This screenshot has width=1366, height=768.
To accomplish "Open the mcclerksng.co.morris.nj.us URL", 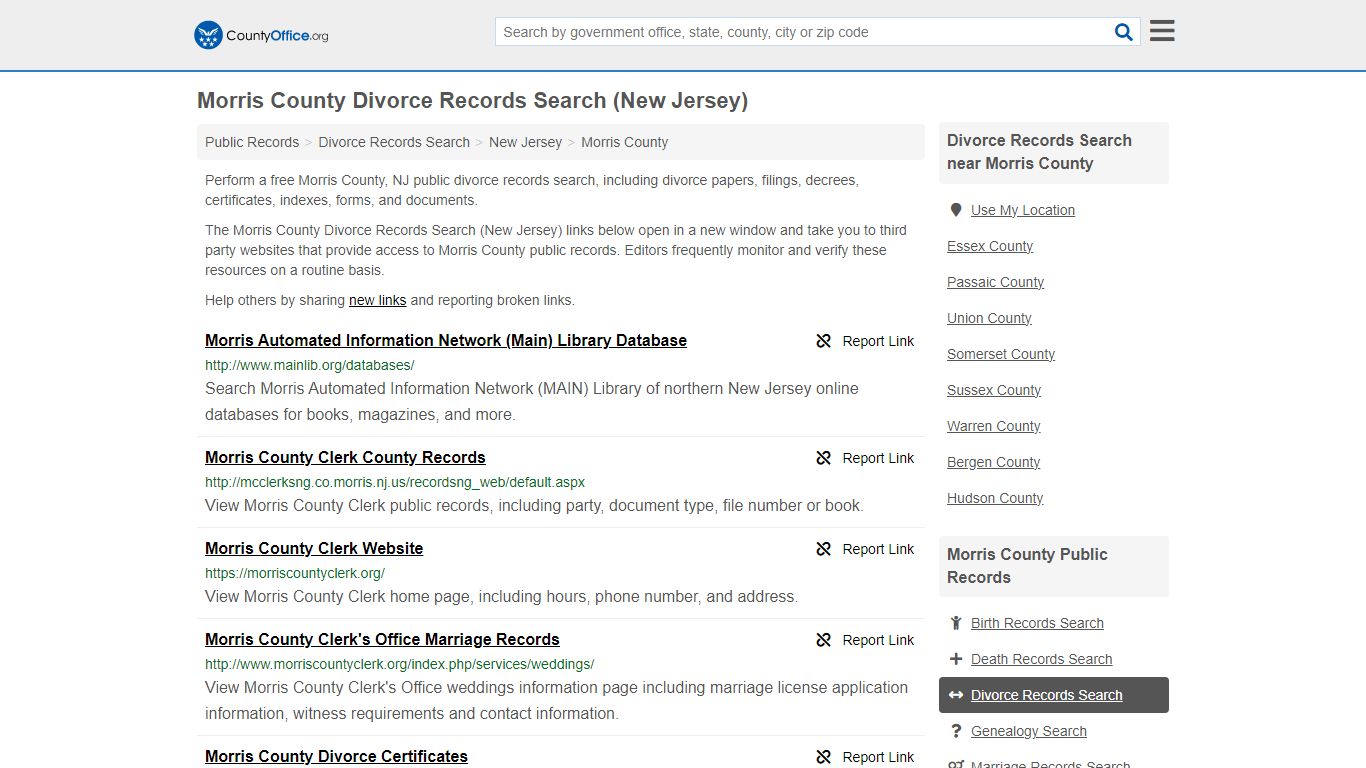I will click(x=395, y=482).
